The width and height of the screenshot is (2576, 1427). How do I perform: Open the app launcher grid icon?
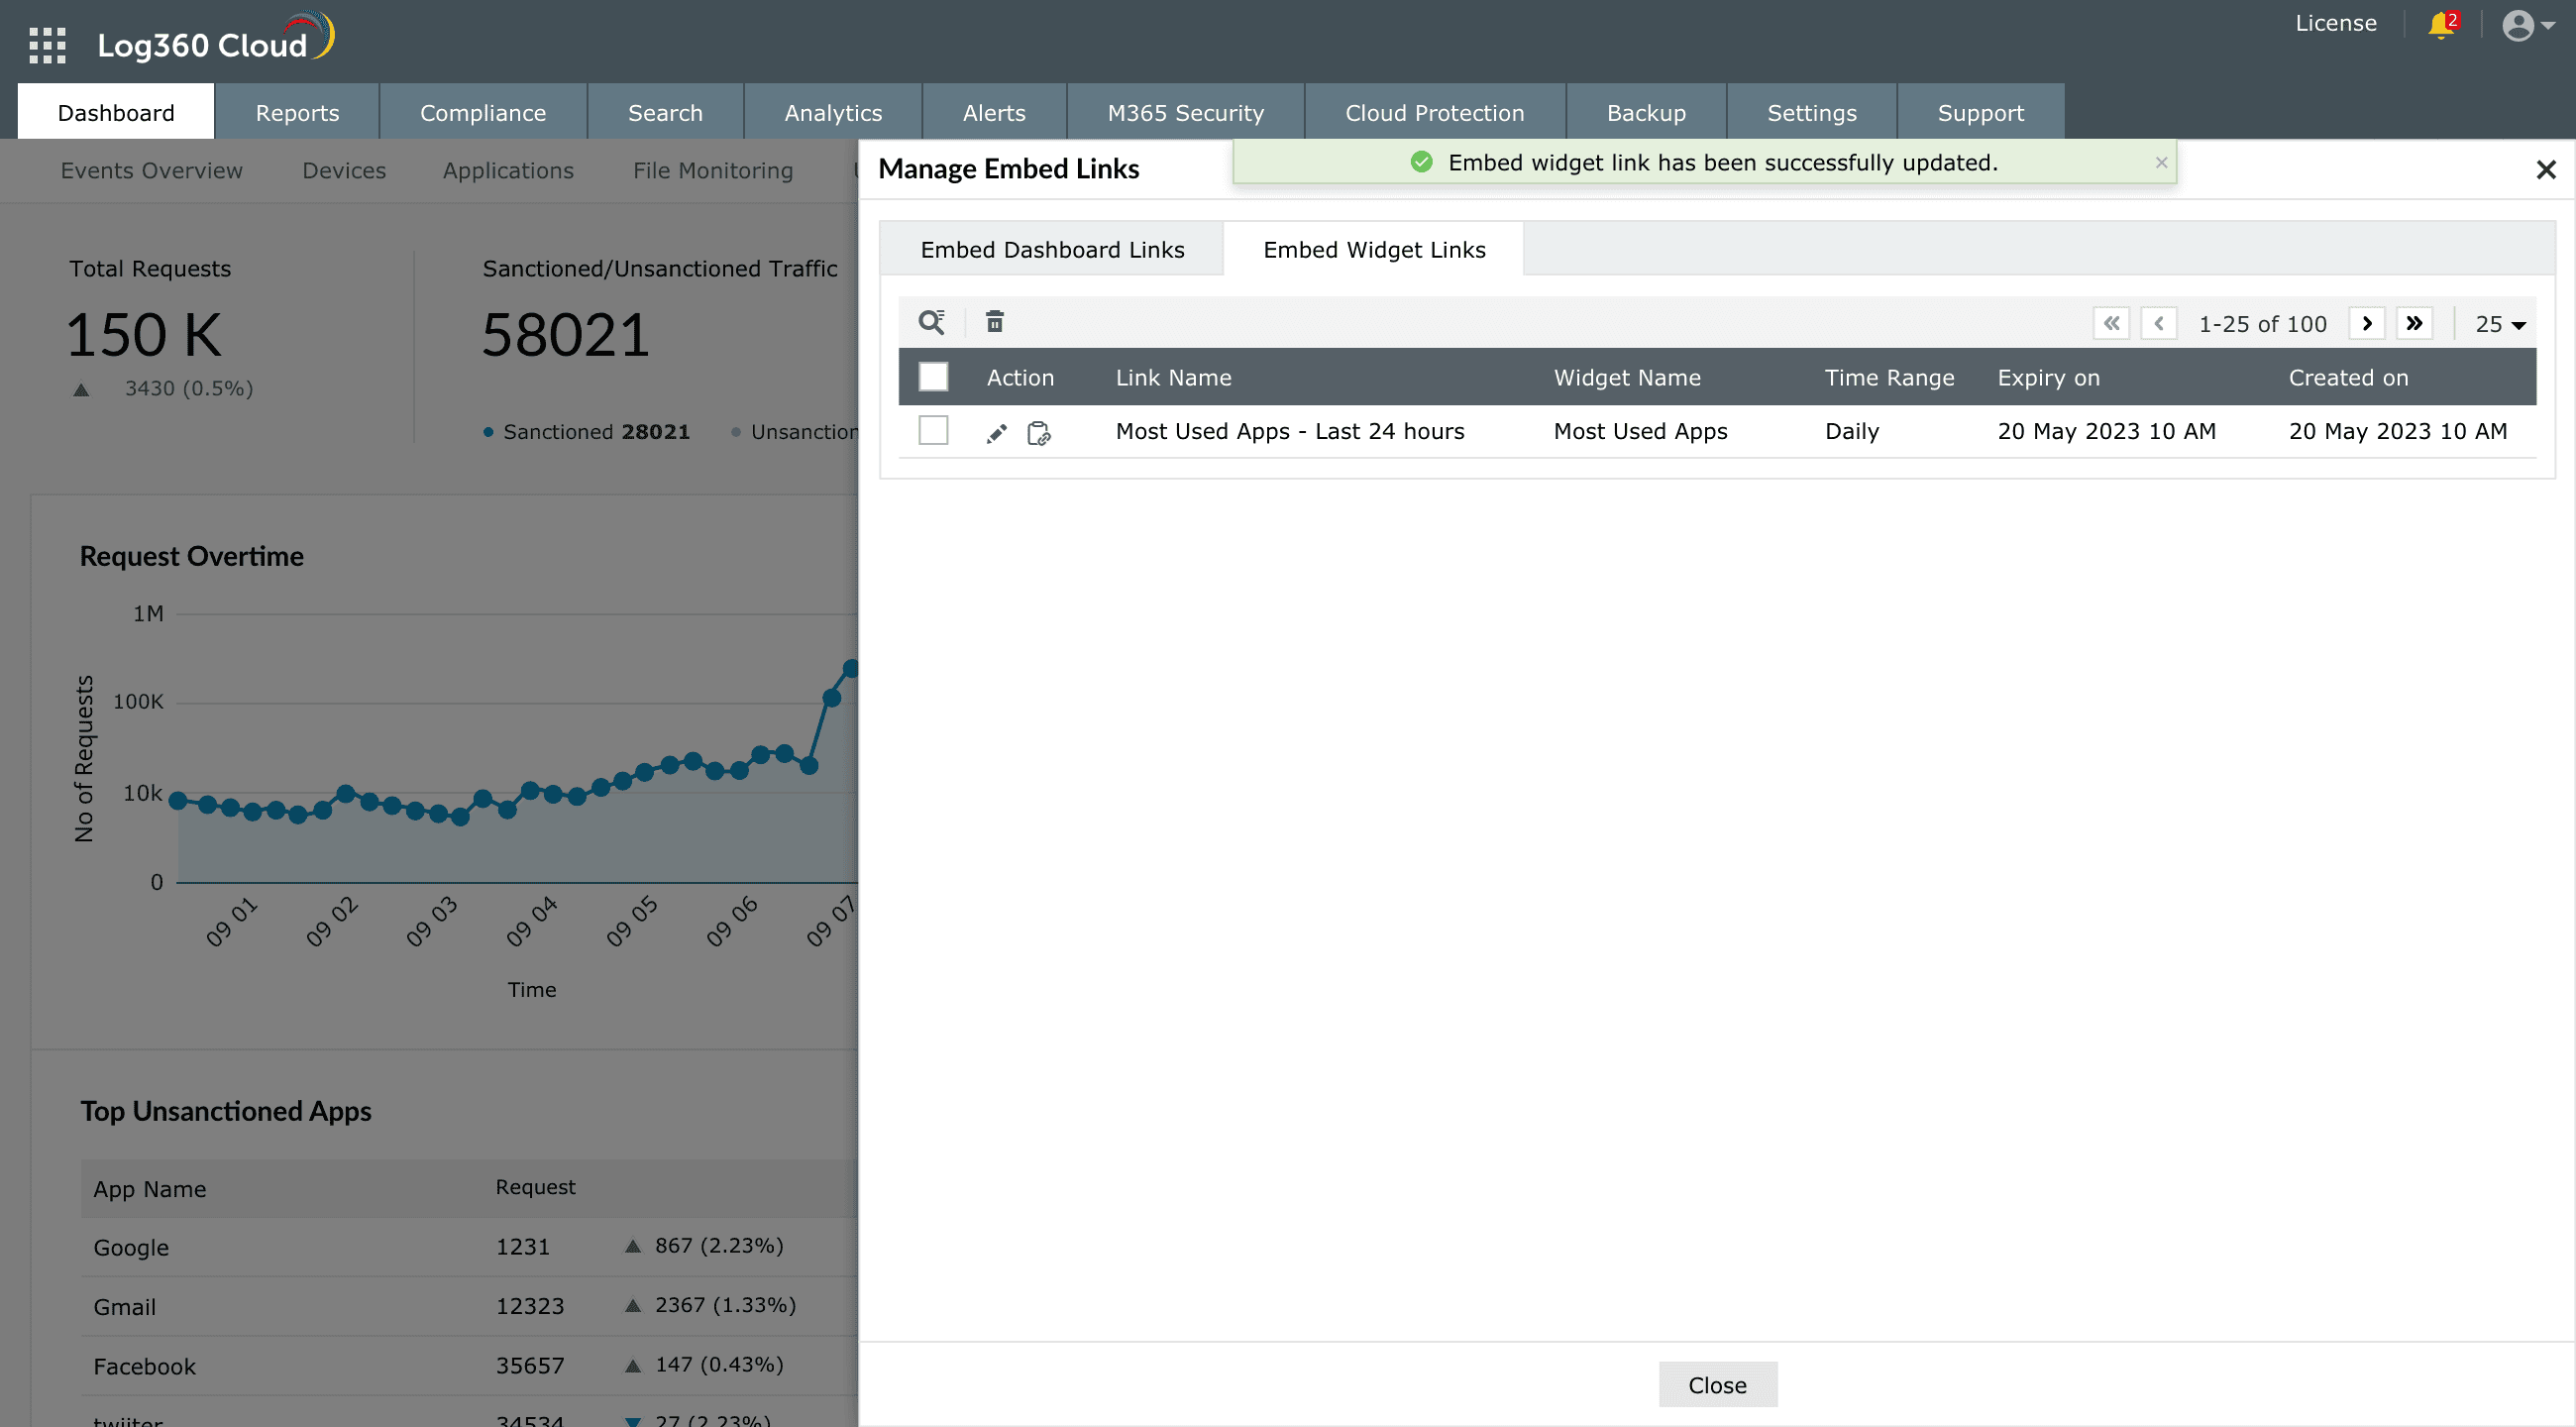pyautogui.click(x=47, y=45)
